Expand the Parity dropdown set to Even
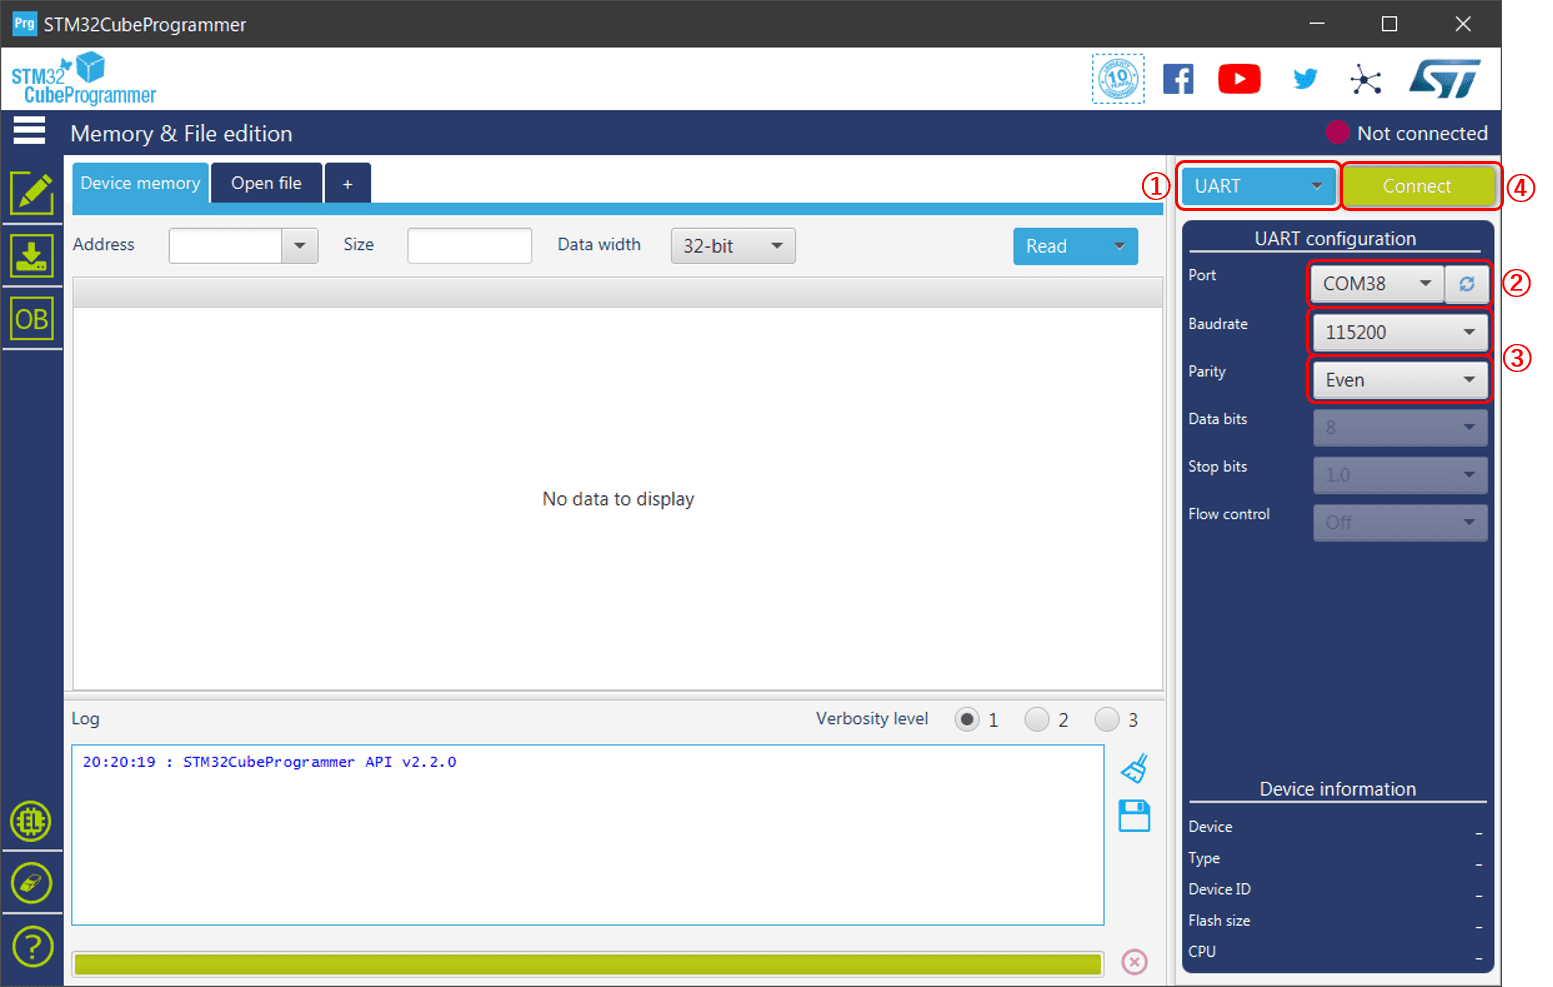This screenshot has width=1553, height=987. coord(1399,380)
